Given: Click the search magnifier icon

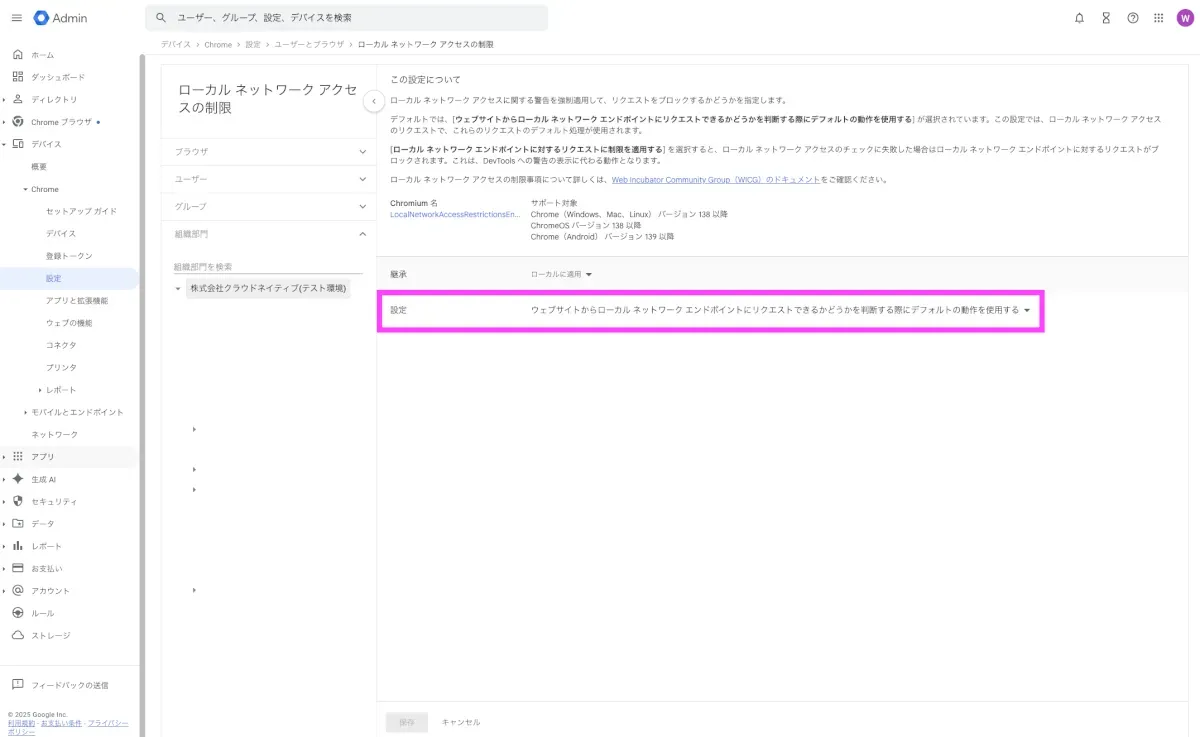Looking at the screenshot, I should click(161, 18).
